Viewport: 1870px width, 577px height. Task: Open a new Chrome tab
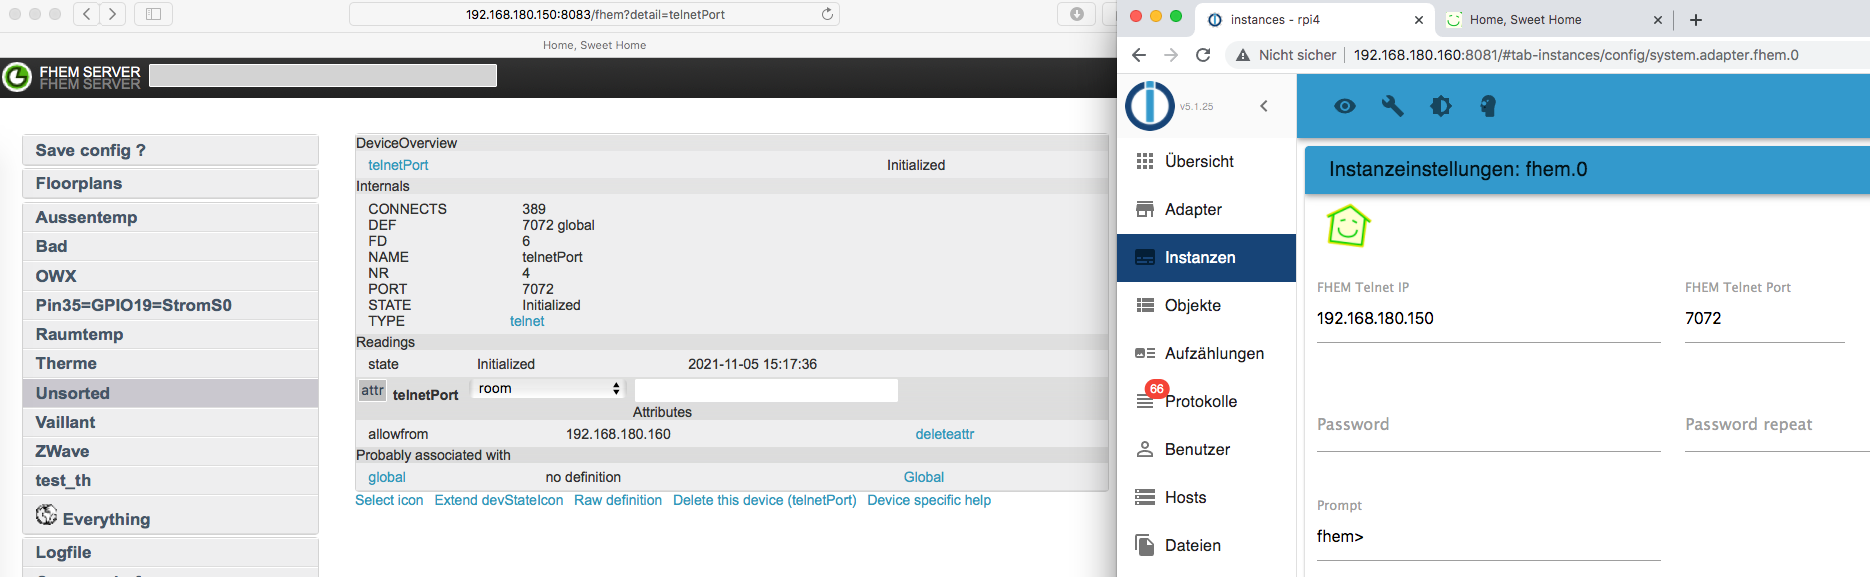pyautogui.click(x=1696, y=20)
